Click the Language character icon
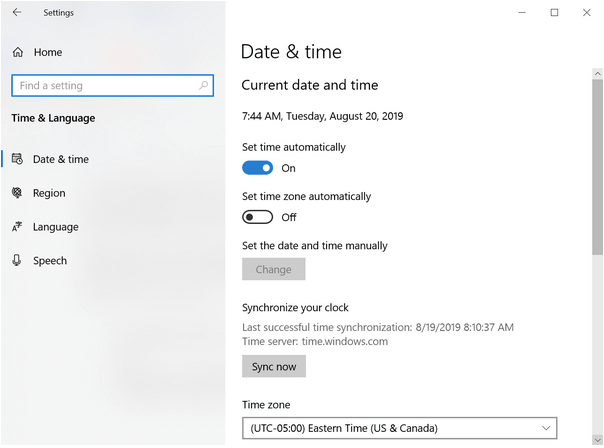This screenshot has height=448, width=604. click(x=17, y=227)
